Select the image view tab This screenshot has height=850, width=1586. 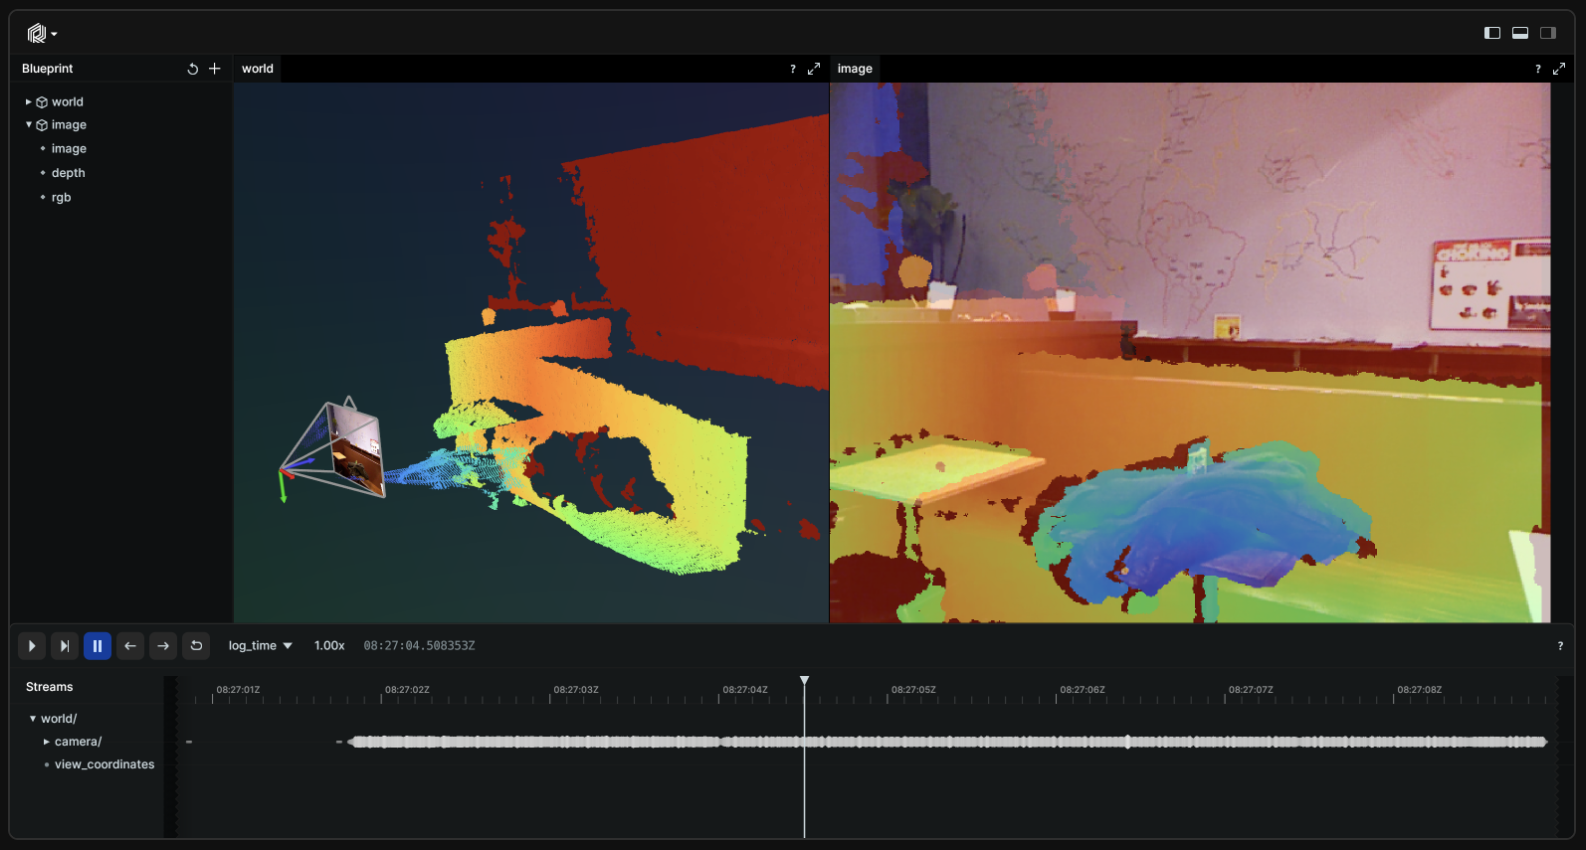pyautogui.click(x=854, y=69)
